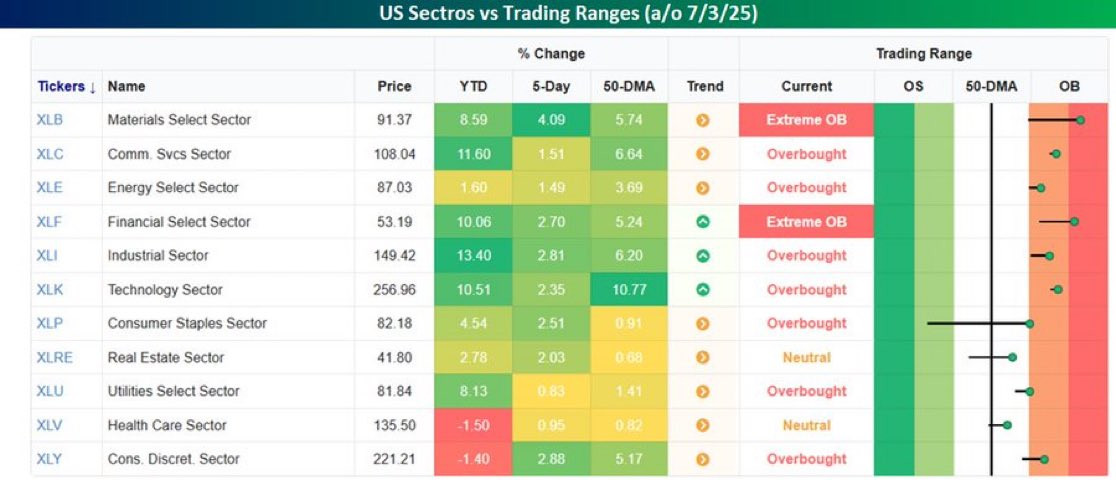This screenshot has width=1116, height=480.
Task: Open the XLV ticker link
Action: [x=48, y=426]
